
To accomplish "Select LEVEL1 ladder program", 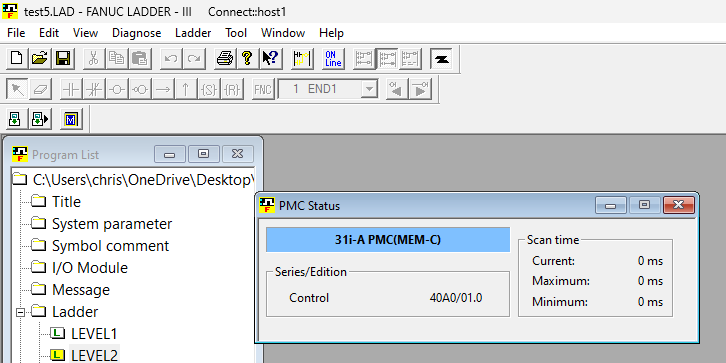I will coord(94,333).
